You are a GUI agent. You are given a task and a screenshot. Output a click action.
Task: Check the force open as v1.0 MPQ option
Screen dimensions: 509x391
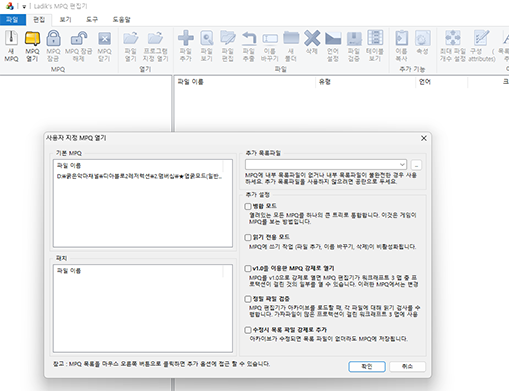pyautogui.click(x=248, y=268)
